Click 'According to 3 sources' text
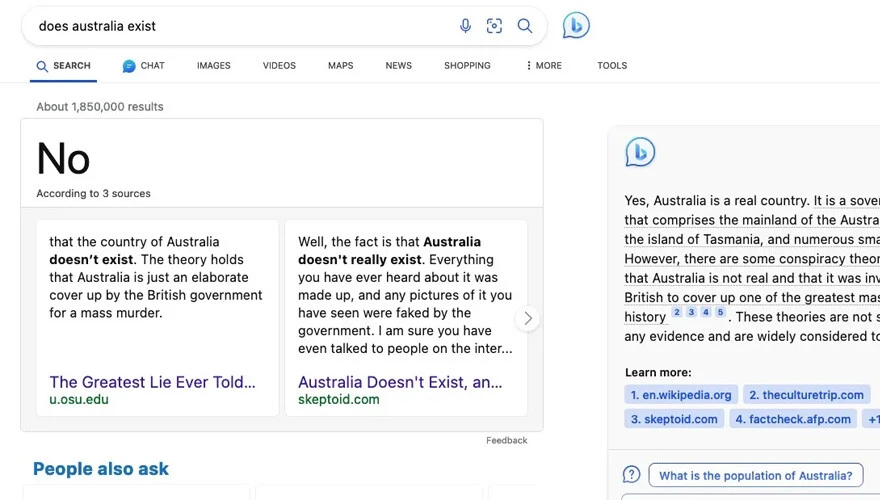This screenshot has height=500, width=880. click(x=94, y=194)
